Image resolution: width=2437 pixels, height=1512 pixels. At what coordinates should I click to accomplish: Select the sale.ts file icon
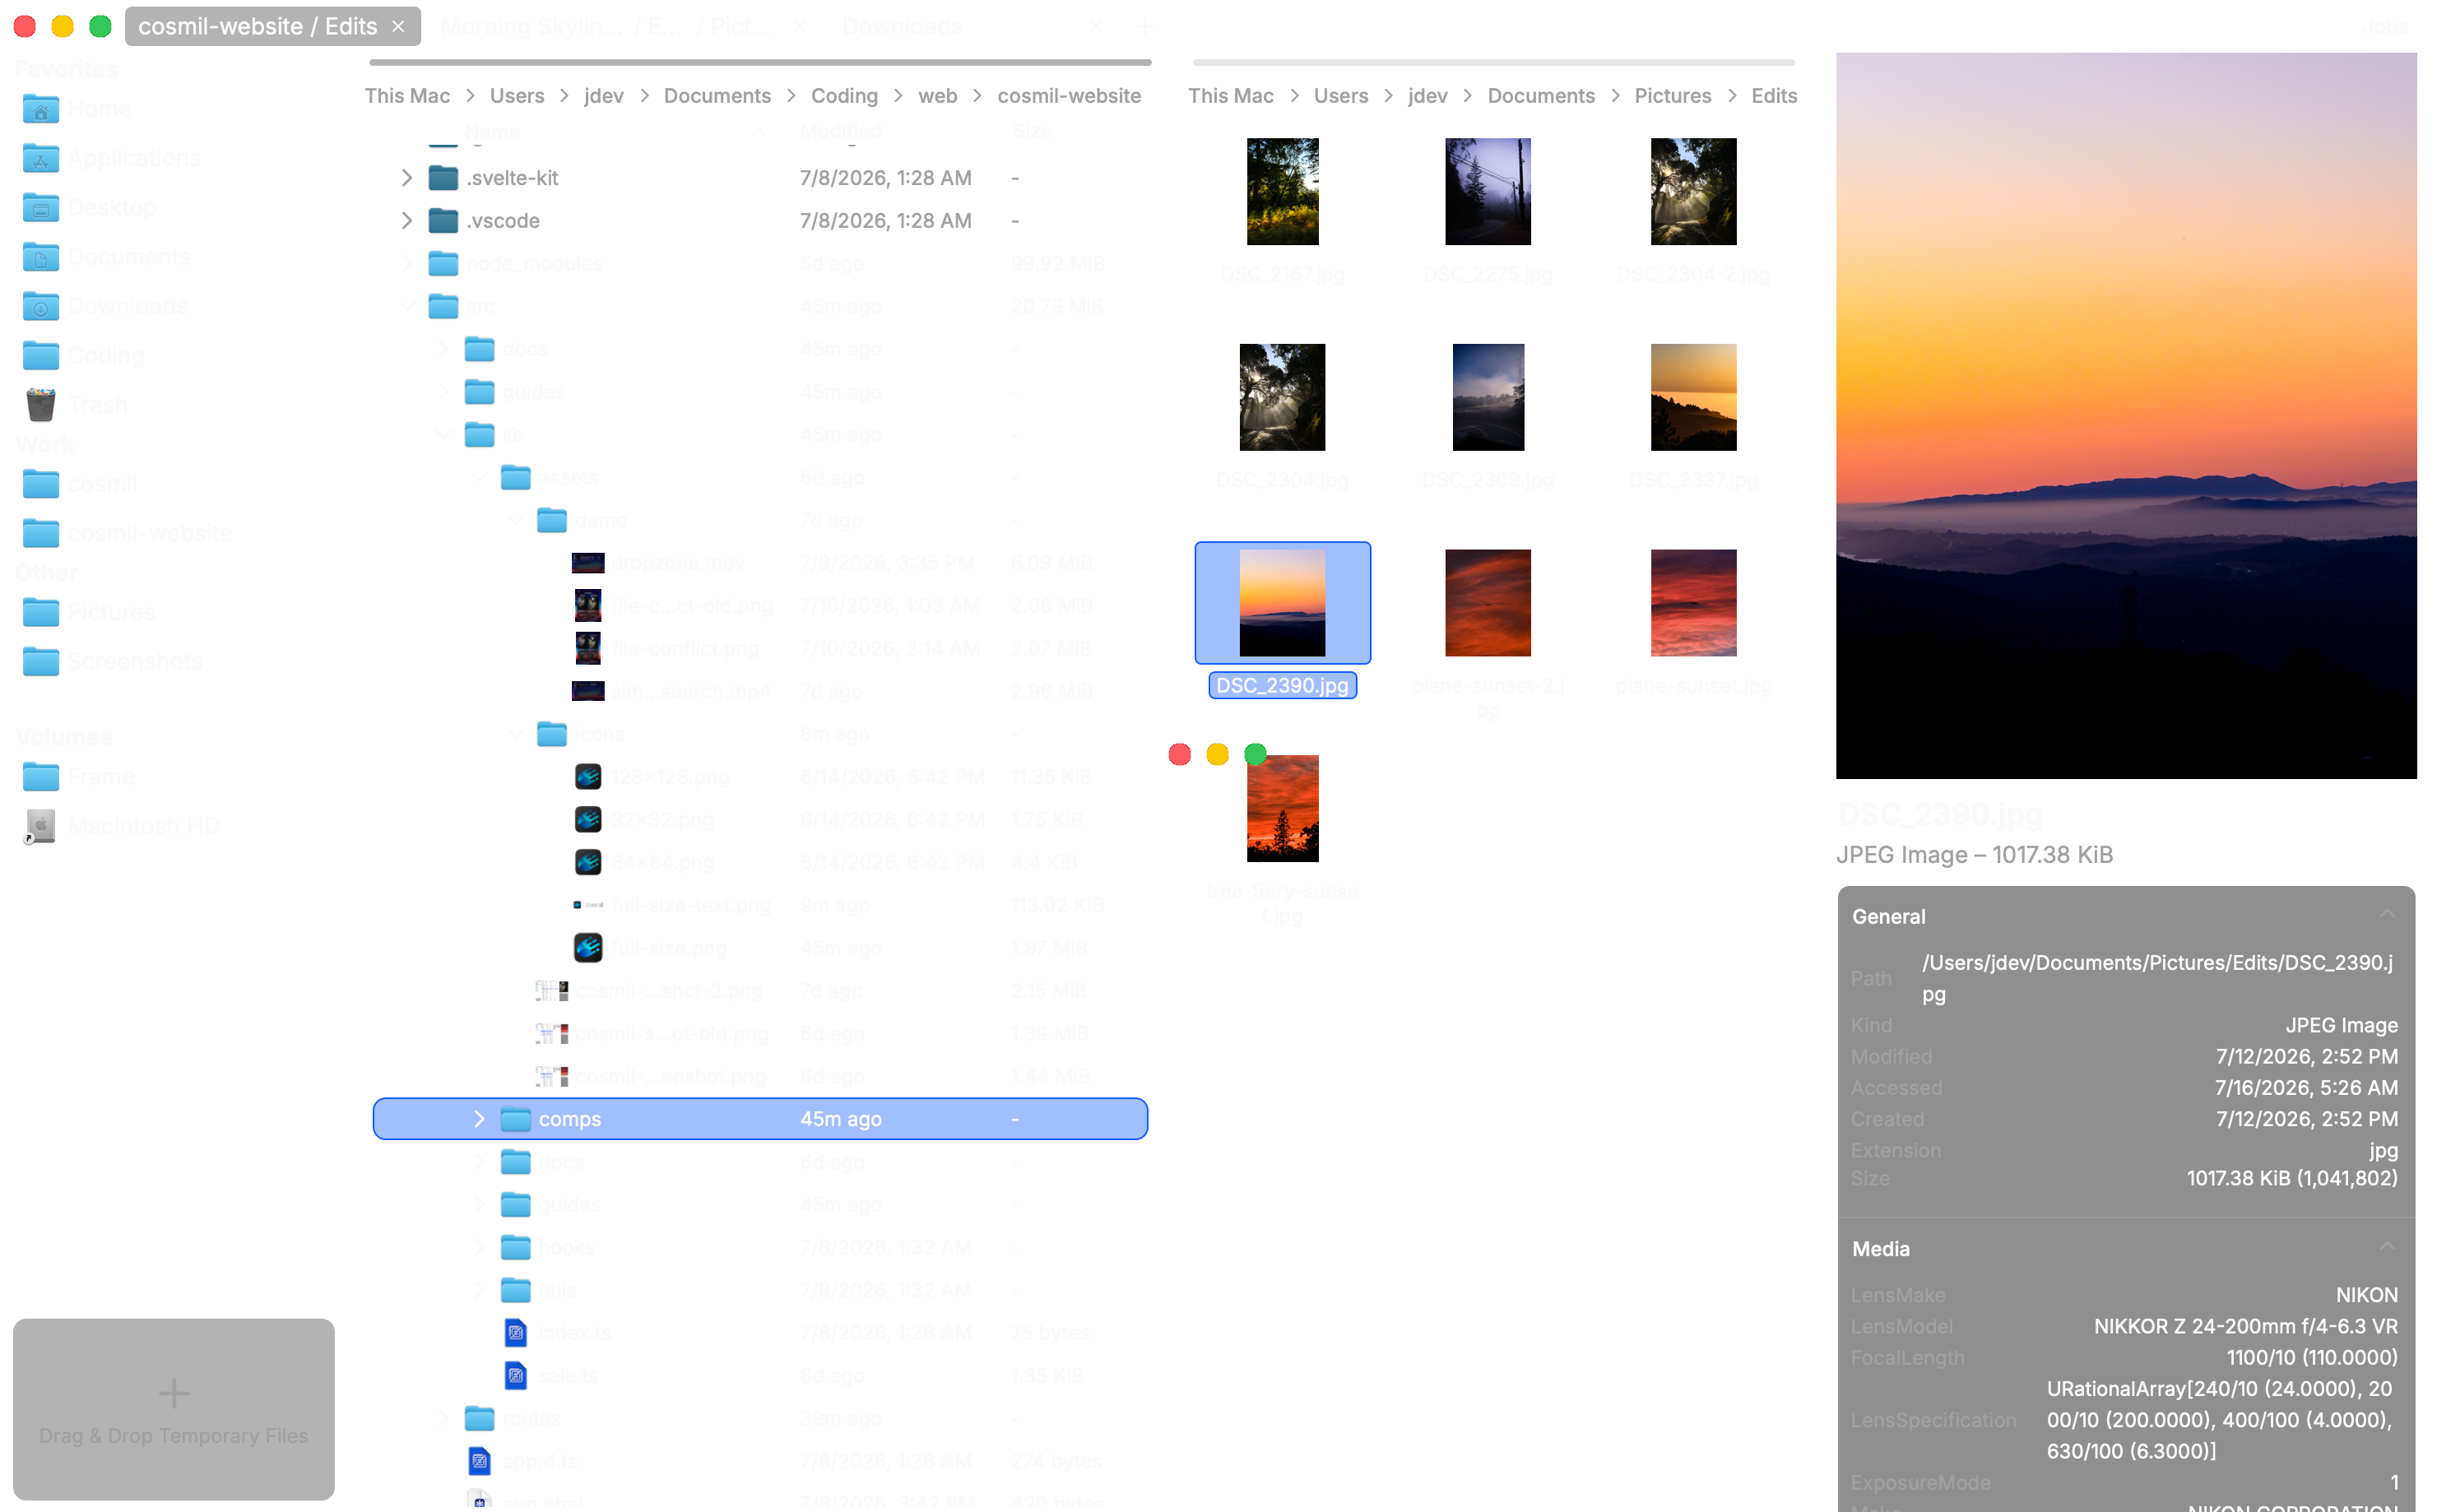tap(516, 1376)
